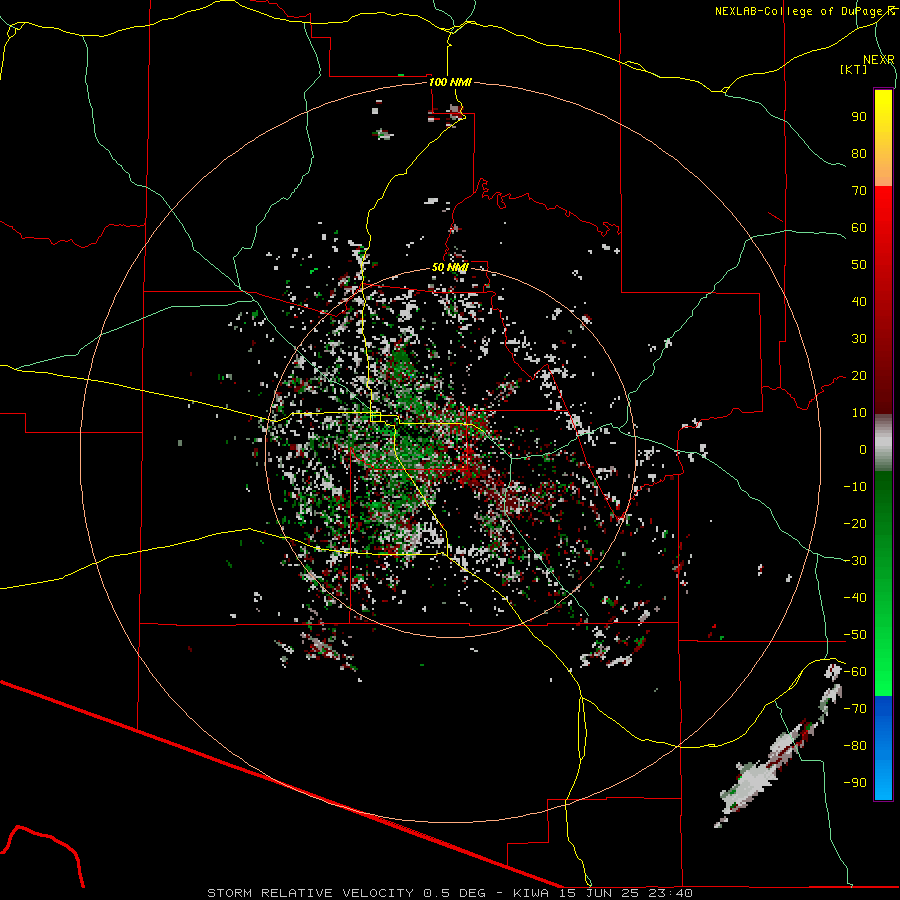This screenshot has height=900, width=900.
Task: Click the 100 NMI range ring label
Action: click(450, 82)
